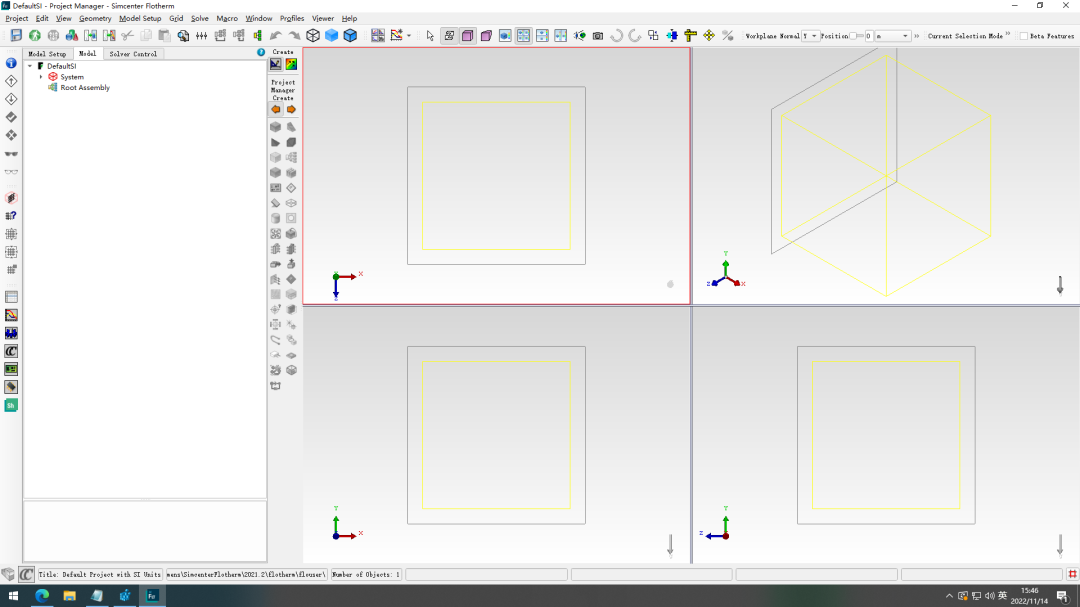Viewport: 1080px width, 607px height.
Task: Expand the toolbar overflow chevron after units
Action: click(917, 36)
